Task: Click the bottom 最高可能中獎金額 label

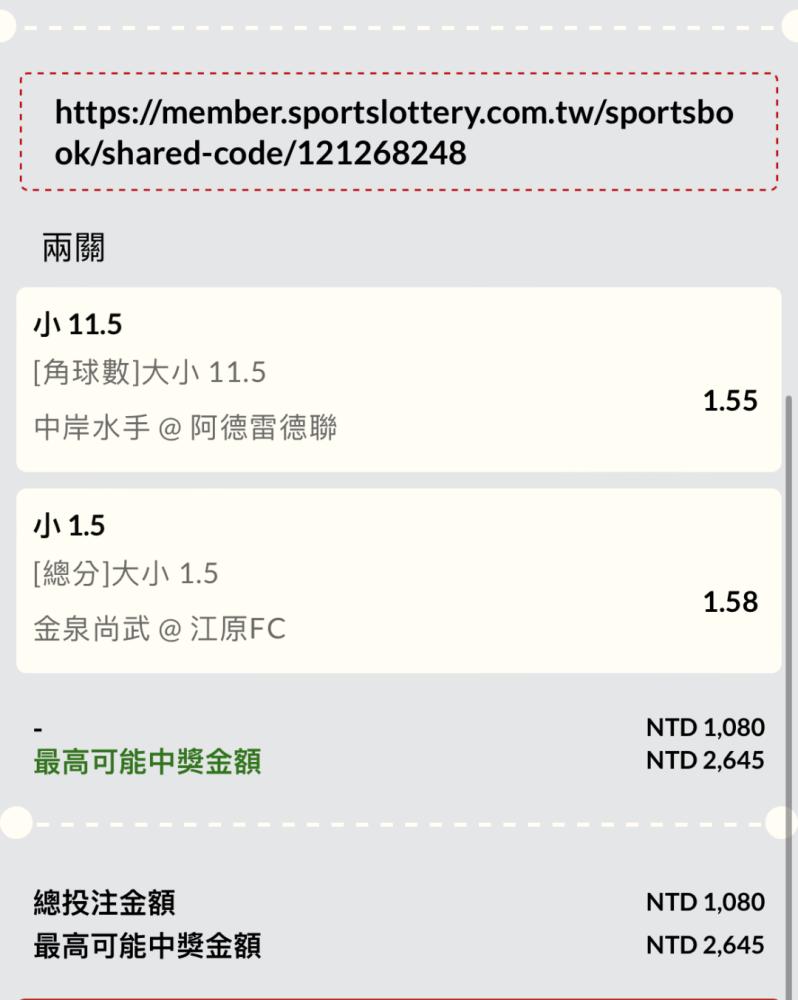Action: point(147,945)
